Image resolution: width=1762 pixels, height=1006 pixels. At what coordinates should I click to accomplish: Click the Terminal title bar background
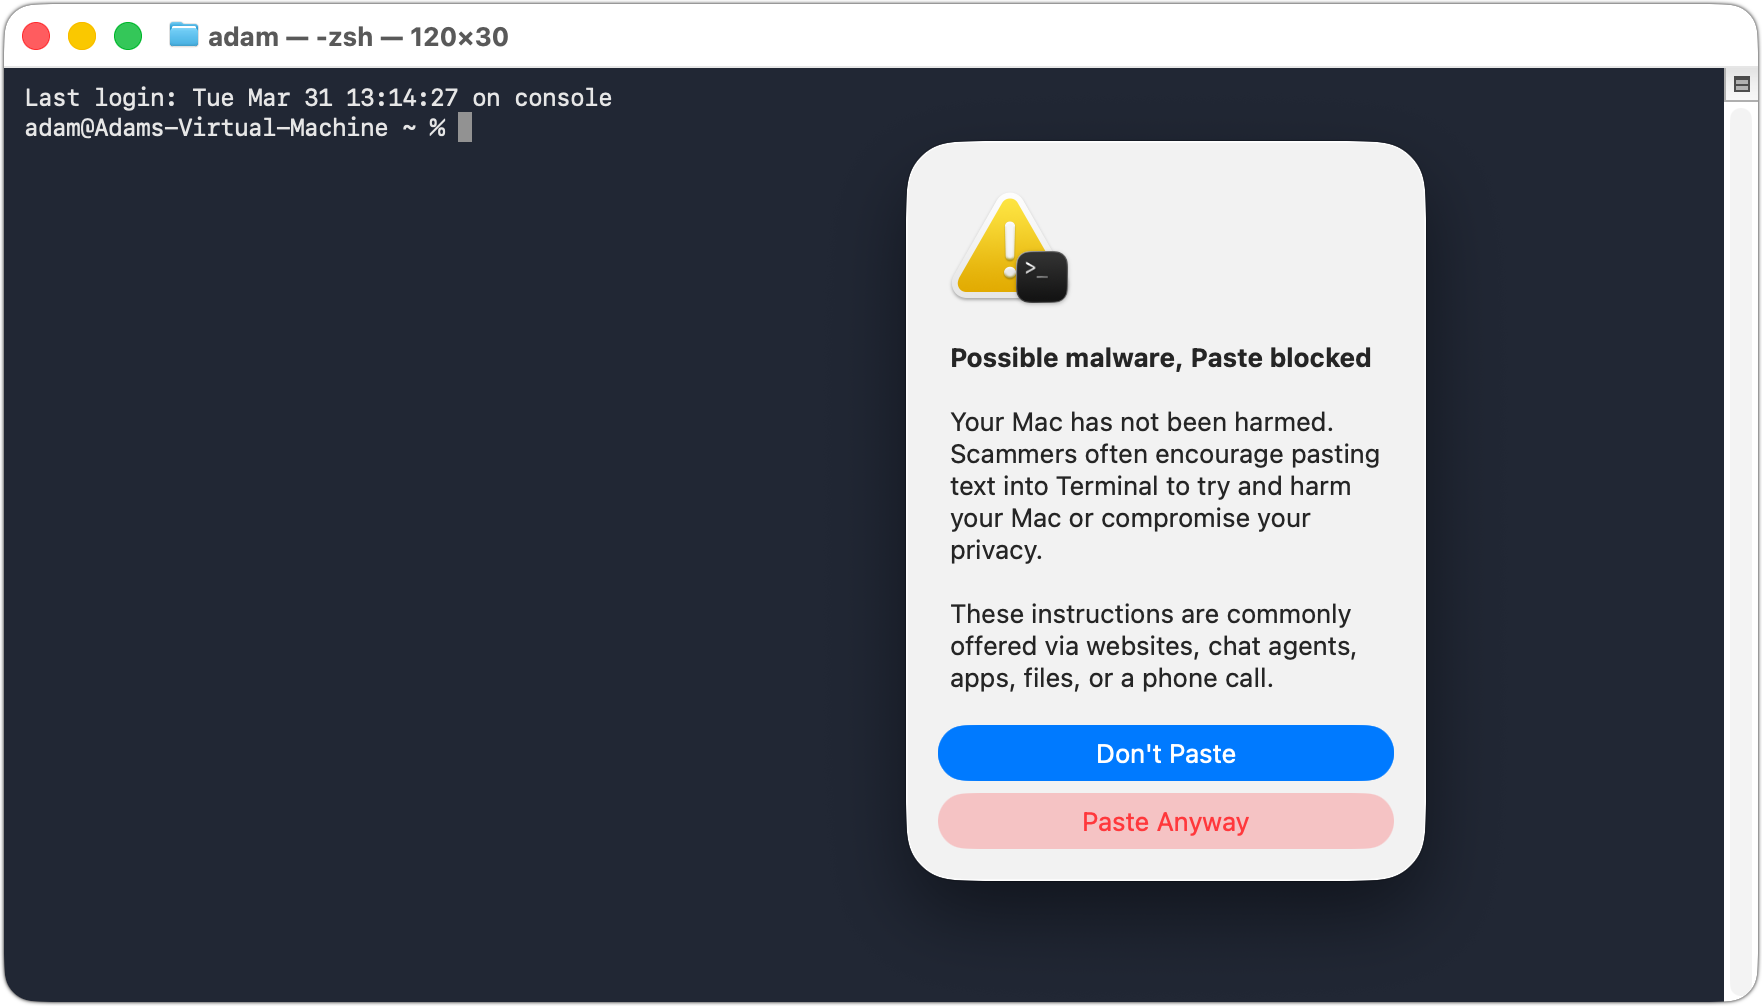800,36
